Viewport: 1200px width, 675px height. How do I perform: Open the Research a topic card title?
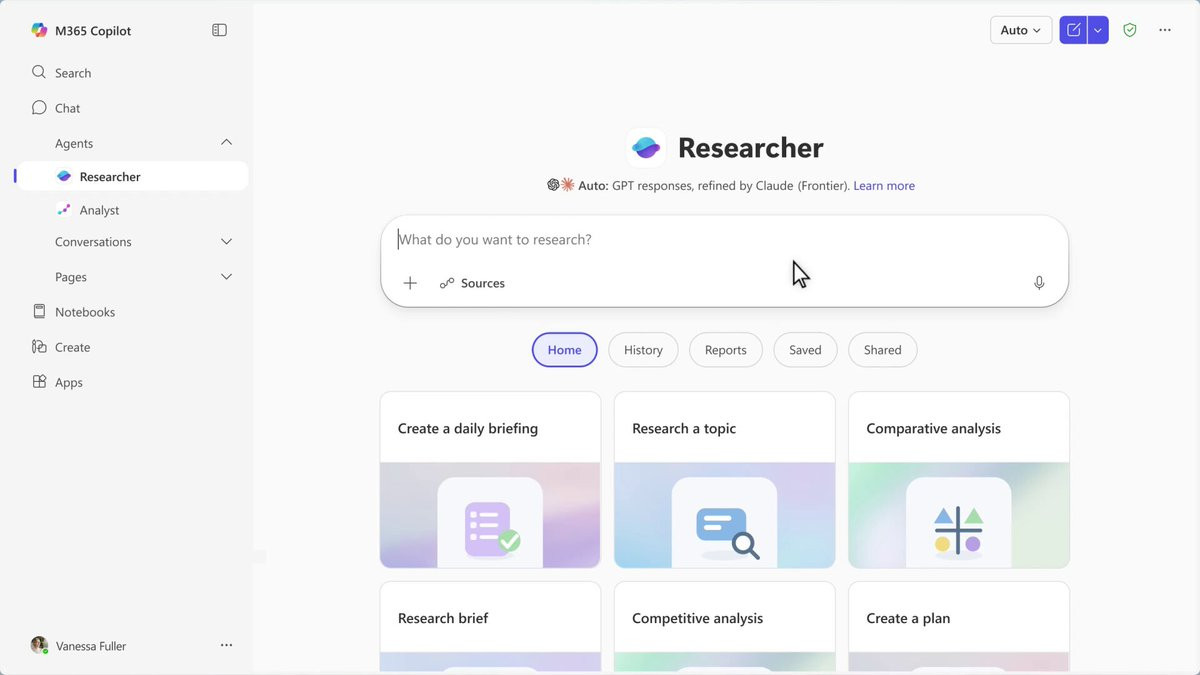click(684, 428)
